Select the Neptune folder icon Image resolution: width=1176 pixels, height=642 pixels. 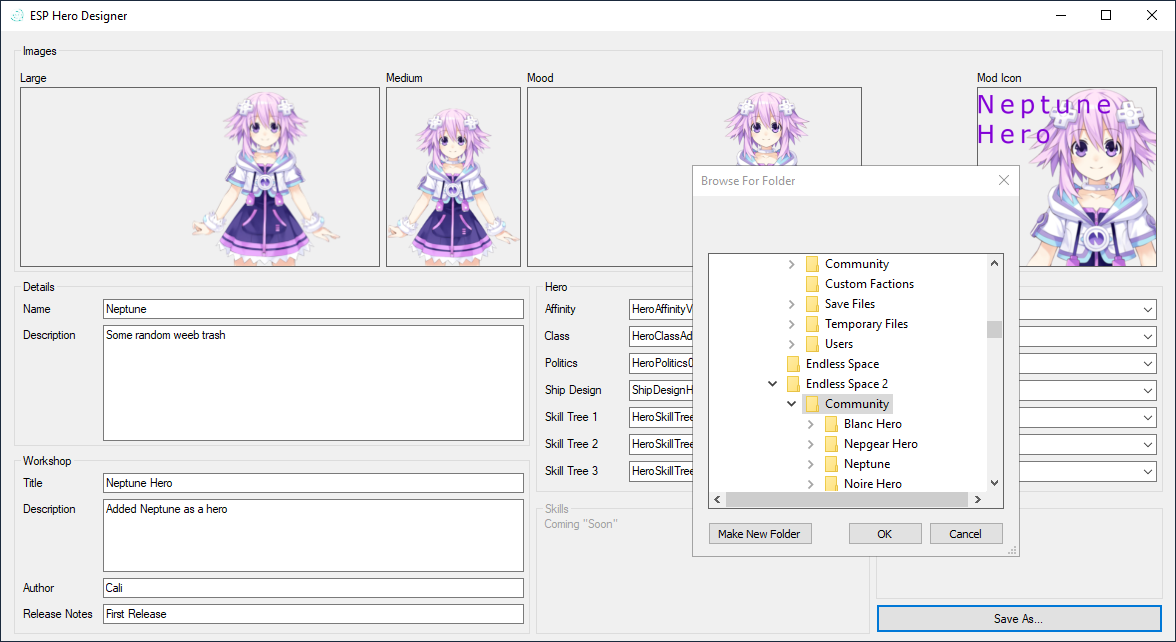point(831,464)
